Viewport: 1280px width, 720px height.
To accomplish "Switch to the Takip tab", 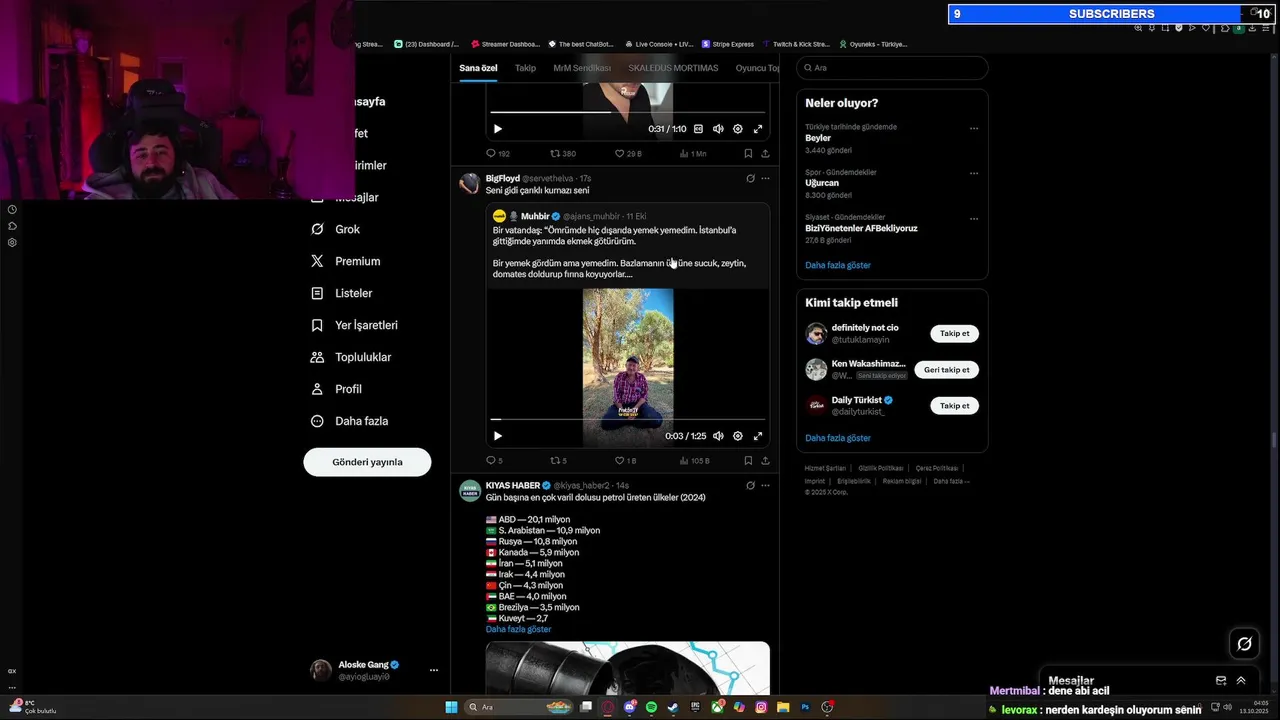I will pyautogui.click(x=525, y=68).
